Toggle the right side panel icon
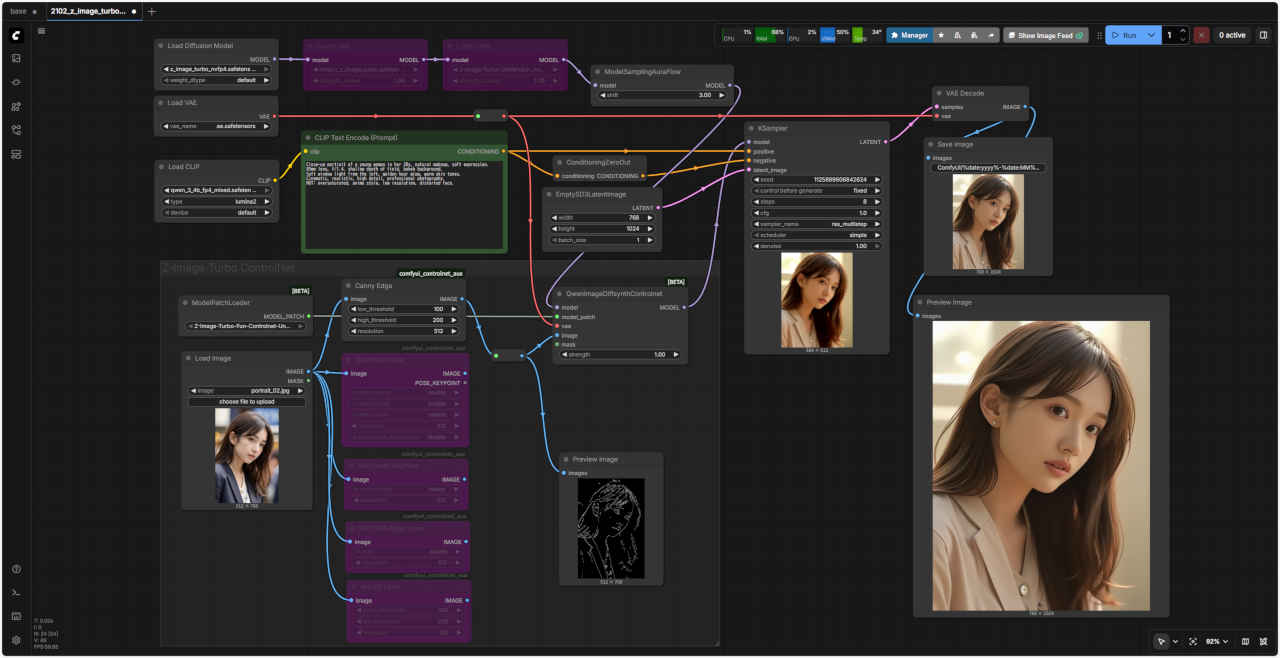 point(1263,35)
